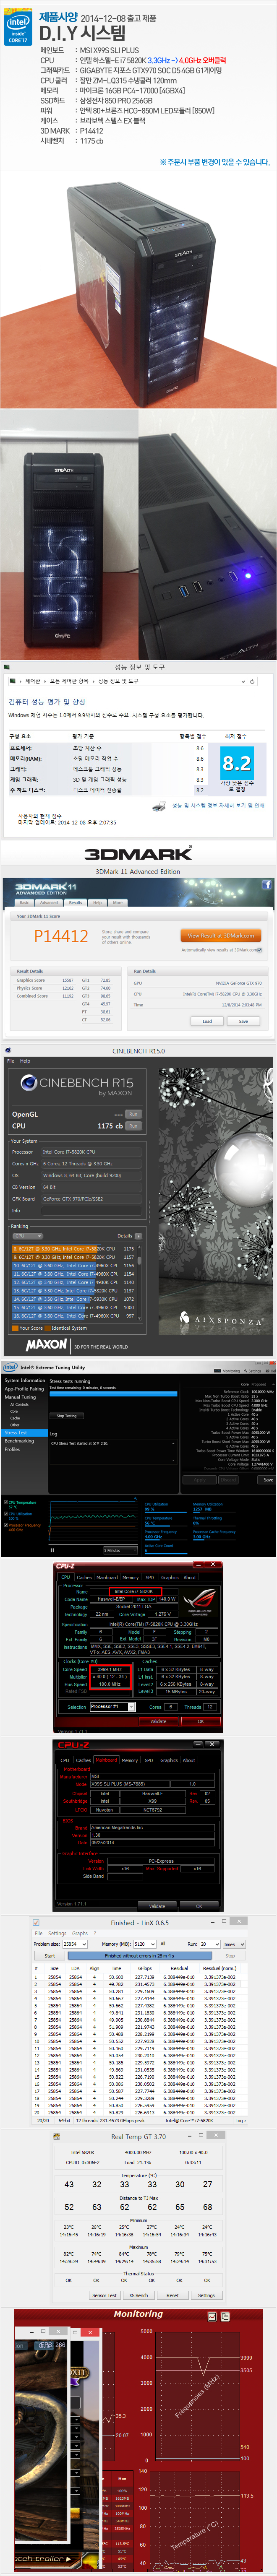
Task: Run the CPU test in Cinebench
Action: point(133,1125)
